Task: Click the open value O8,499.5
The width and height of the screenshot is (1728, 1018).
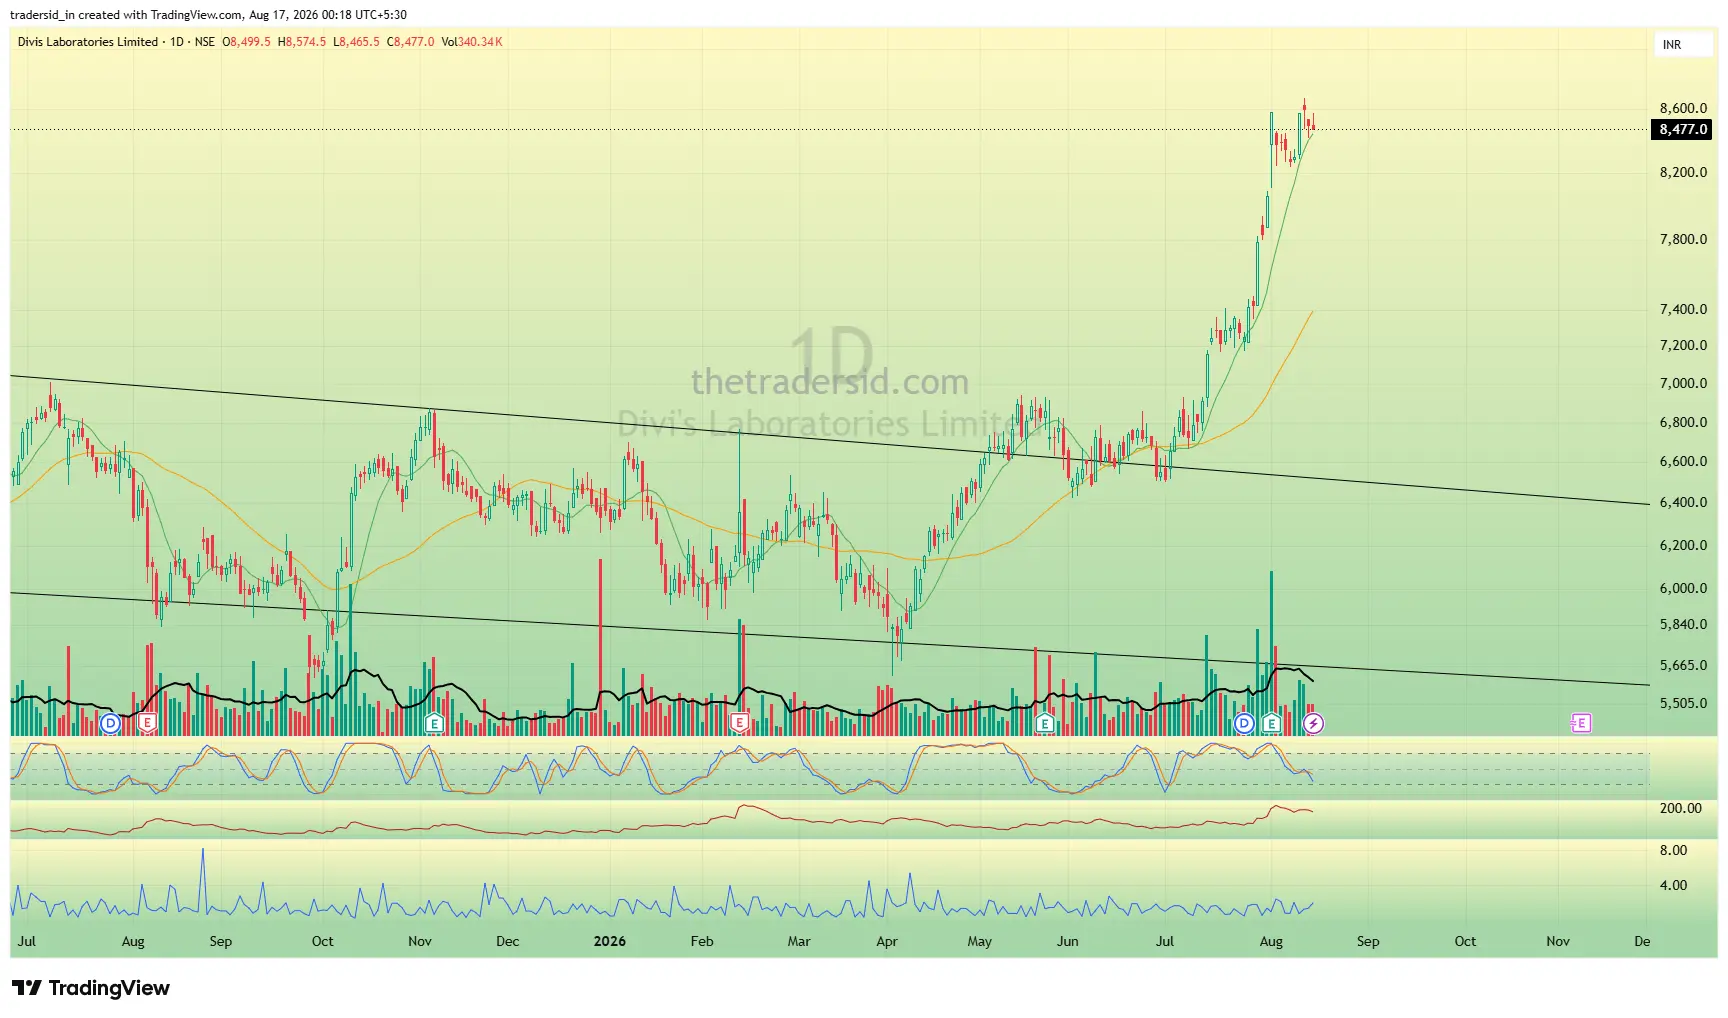Action: coord(247,42)
